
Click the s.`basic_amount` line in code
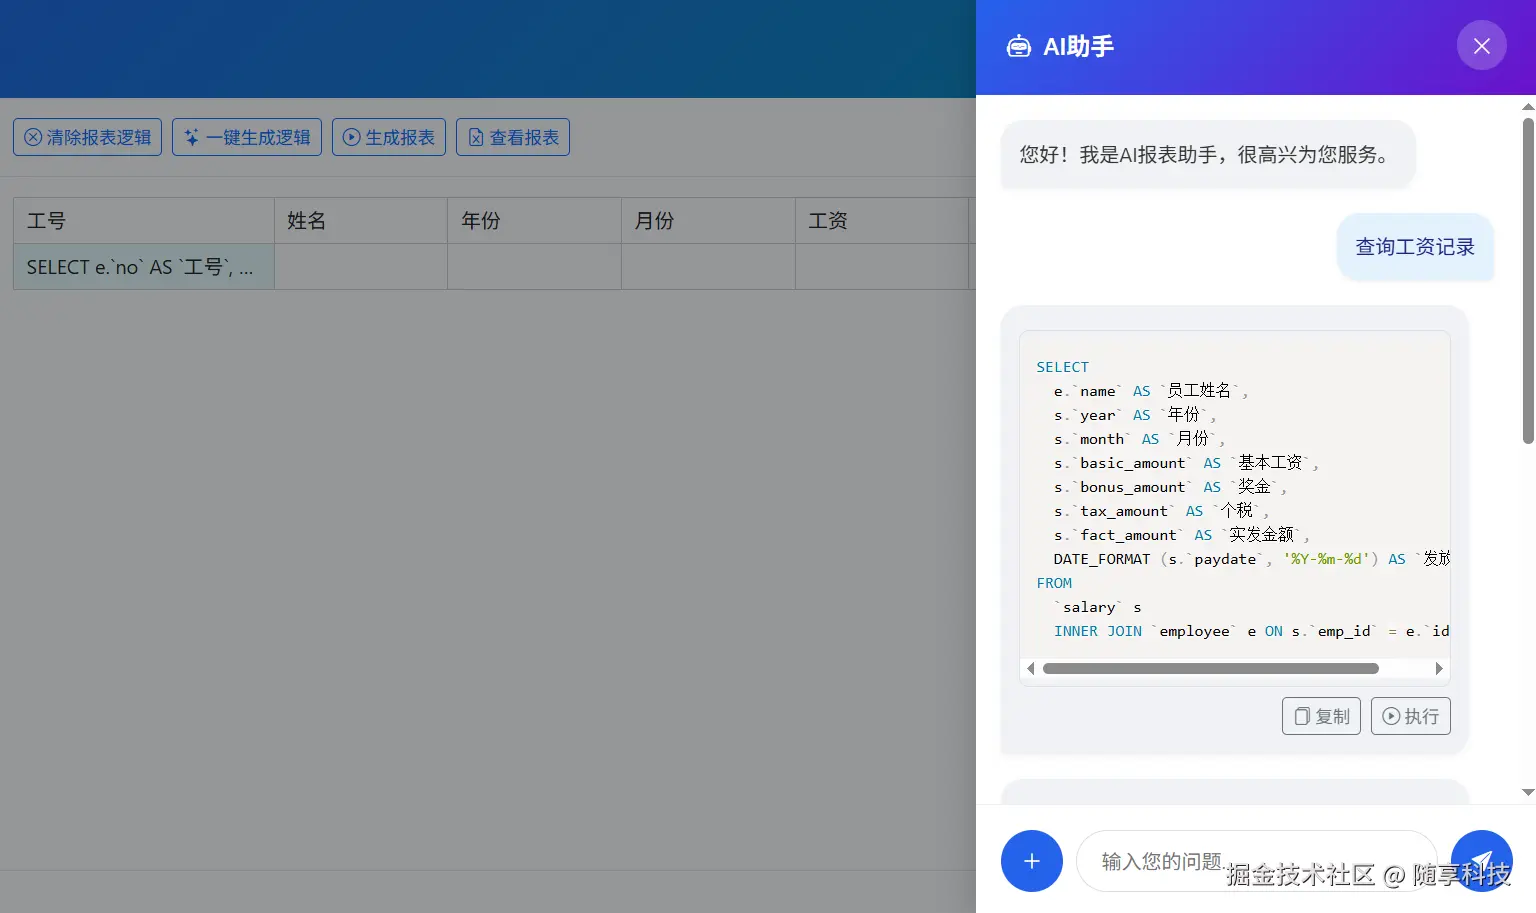1186,463
